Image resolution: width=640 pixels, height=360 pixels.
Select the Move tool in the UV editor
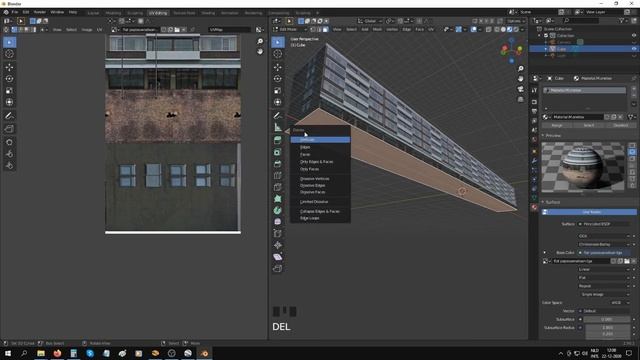9,67
